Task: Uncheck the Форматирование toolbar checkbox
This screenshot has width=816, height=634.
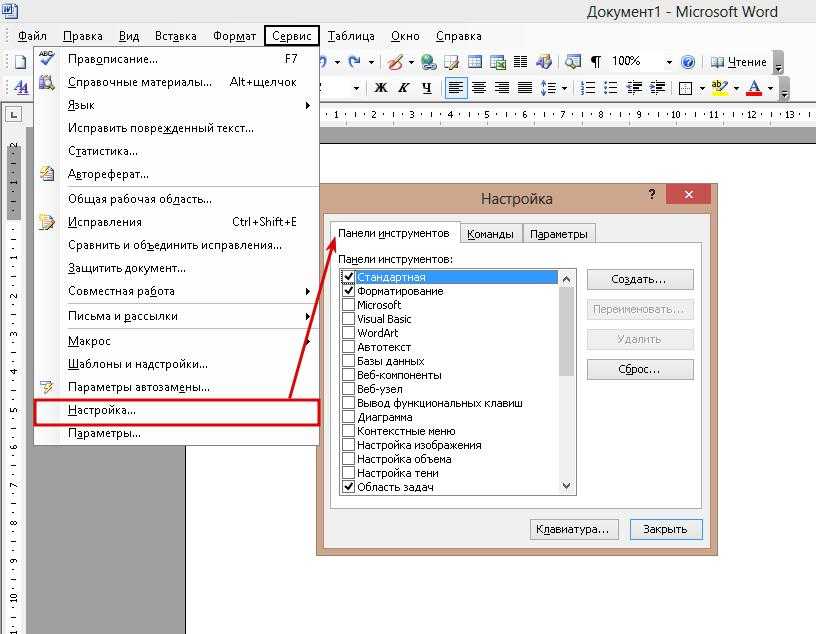Action: coord(348,291)
